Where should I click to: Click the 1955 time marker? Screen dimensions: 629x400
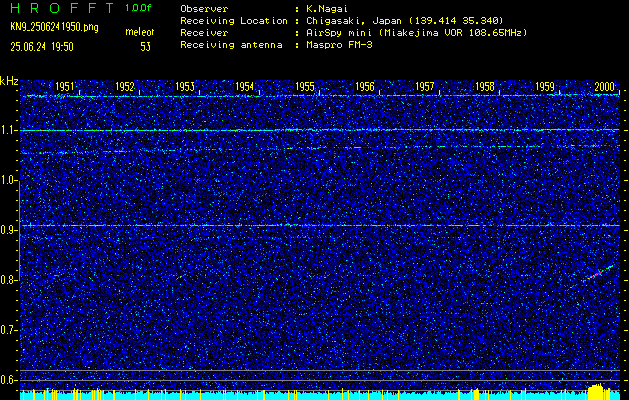(305, 87)
